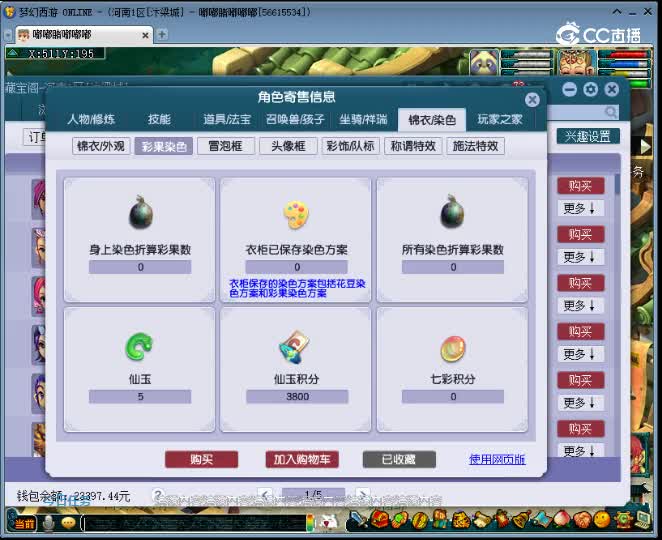
Task: Click the handshake friends icon
Action: click(x=583, y=520)
